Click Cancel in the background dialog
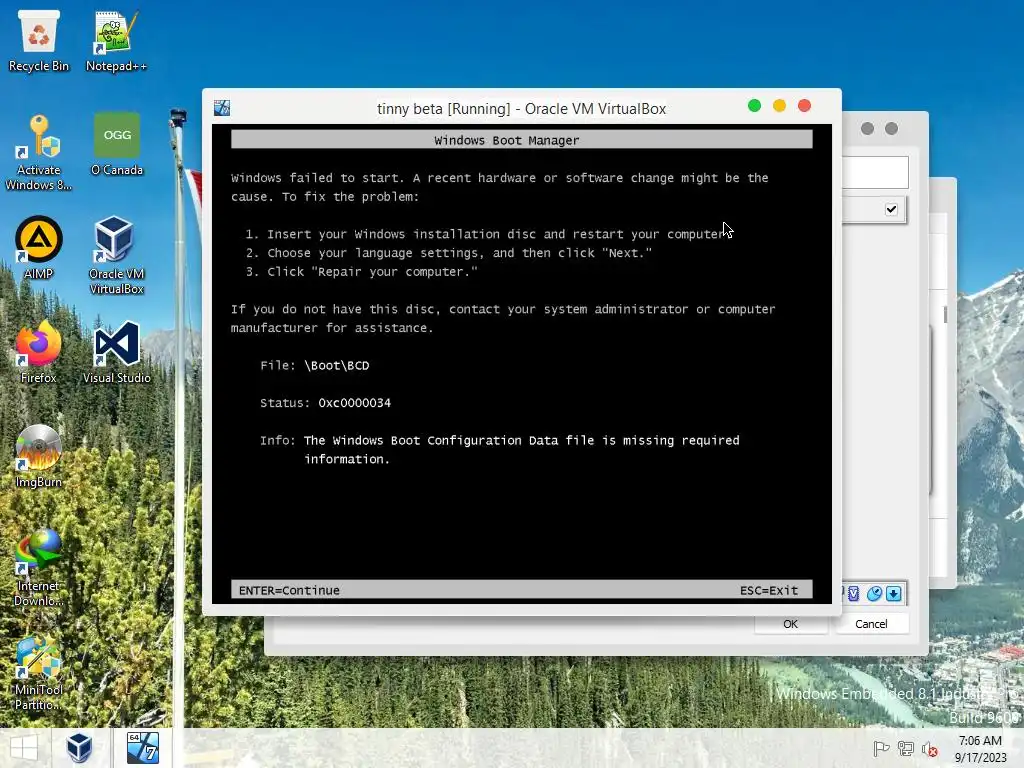1024x768 pixels. (x=871, y=624)
